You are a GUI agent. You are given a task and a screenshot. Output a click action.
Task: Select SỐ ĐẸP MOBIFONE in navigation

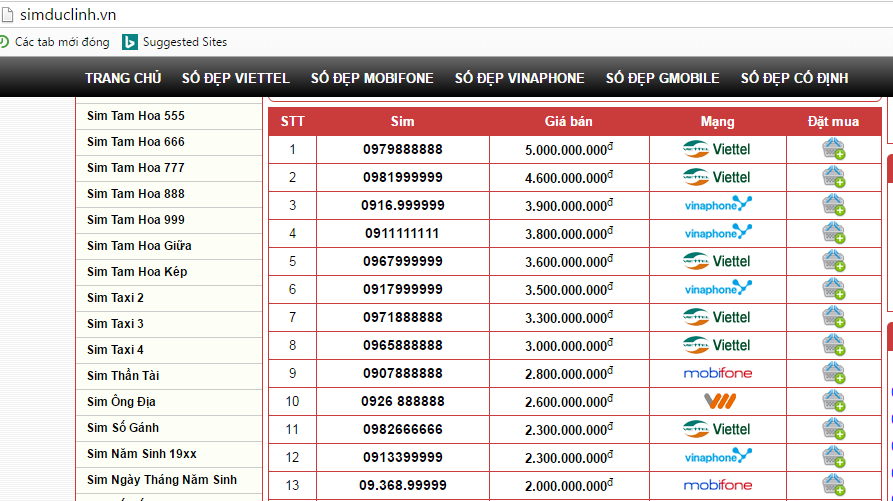coord(372,78)
